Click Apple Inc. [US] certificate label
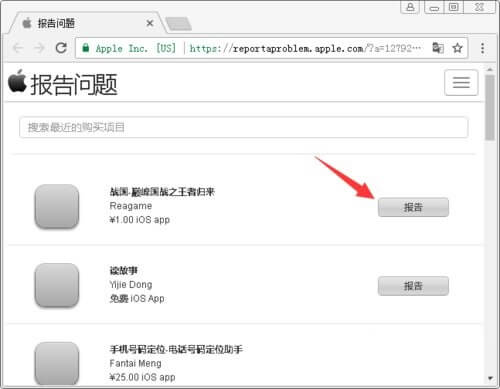 [136, 48]
